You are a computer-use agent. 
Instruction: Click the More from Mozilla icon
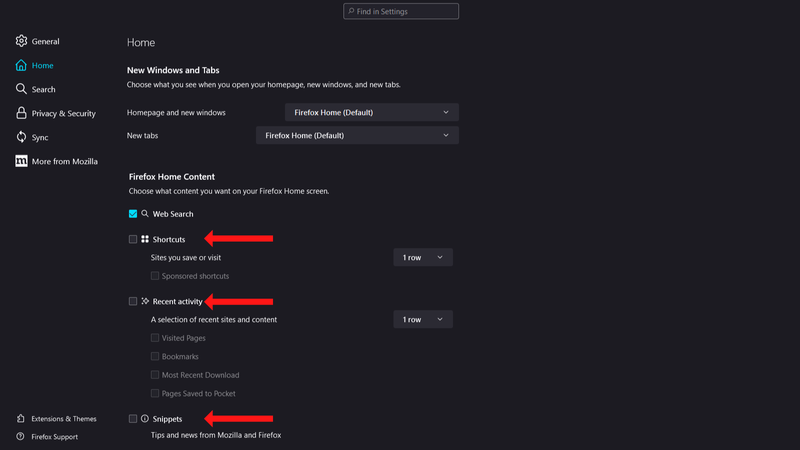pos(21,161)
